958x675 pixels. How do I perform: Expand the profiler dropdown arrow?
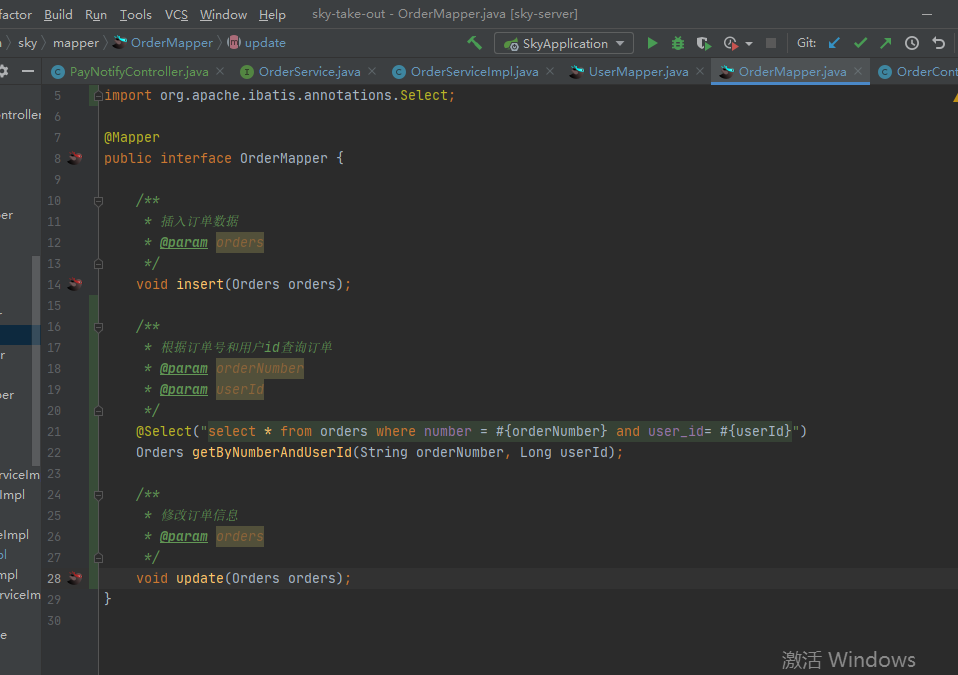(749, 44)
